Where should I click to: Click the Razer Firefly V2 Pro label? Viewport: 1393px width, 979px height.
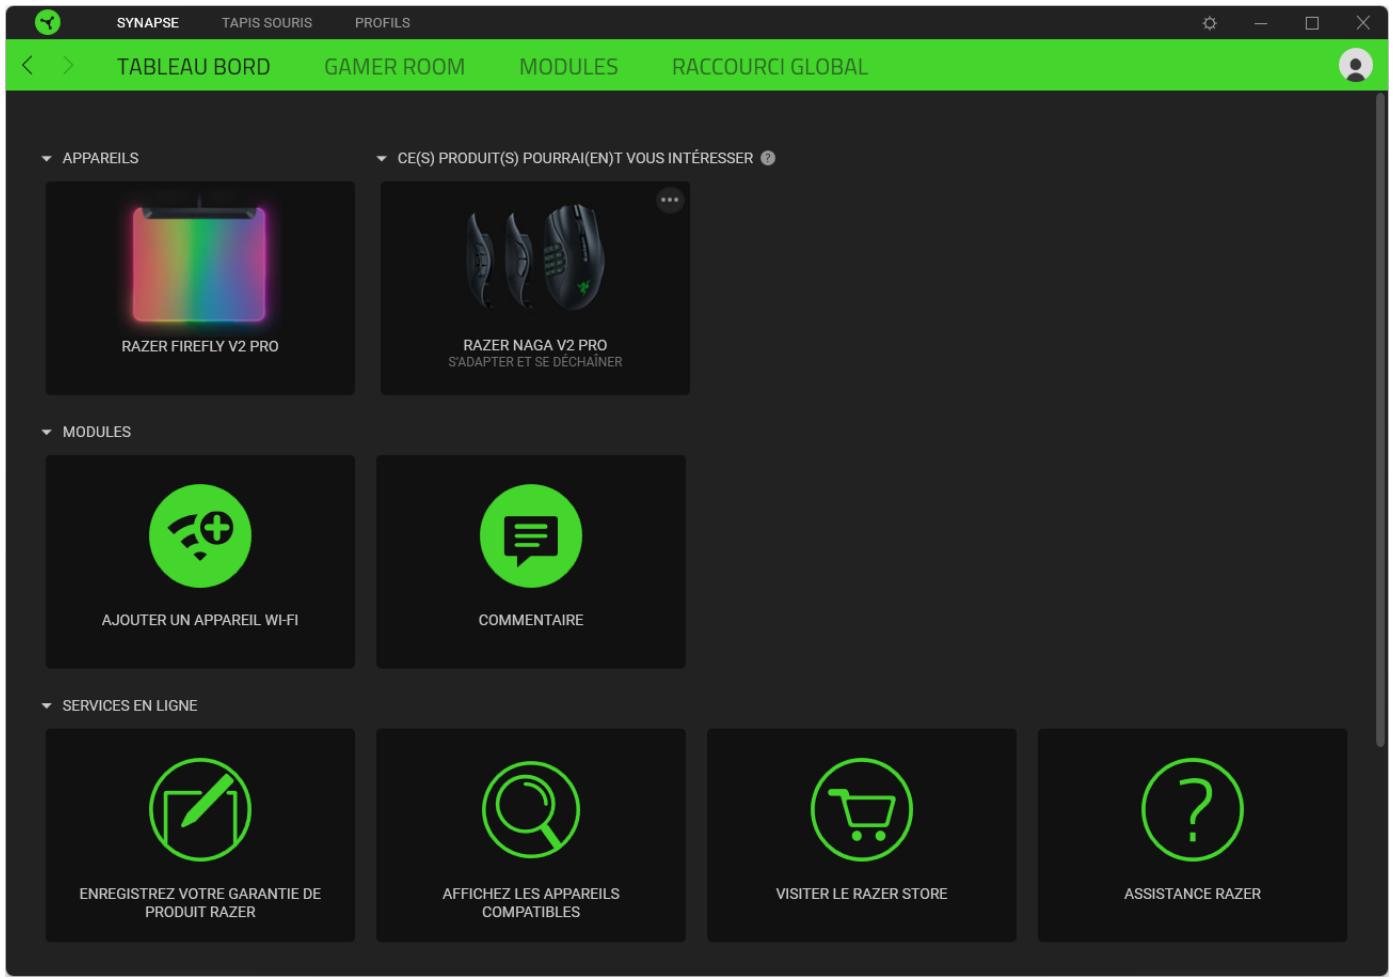click(x=200, y=346)
